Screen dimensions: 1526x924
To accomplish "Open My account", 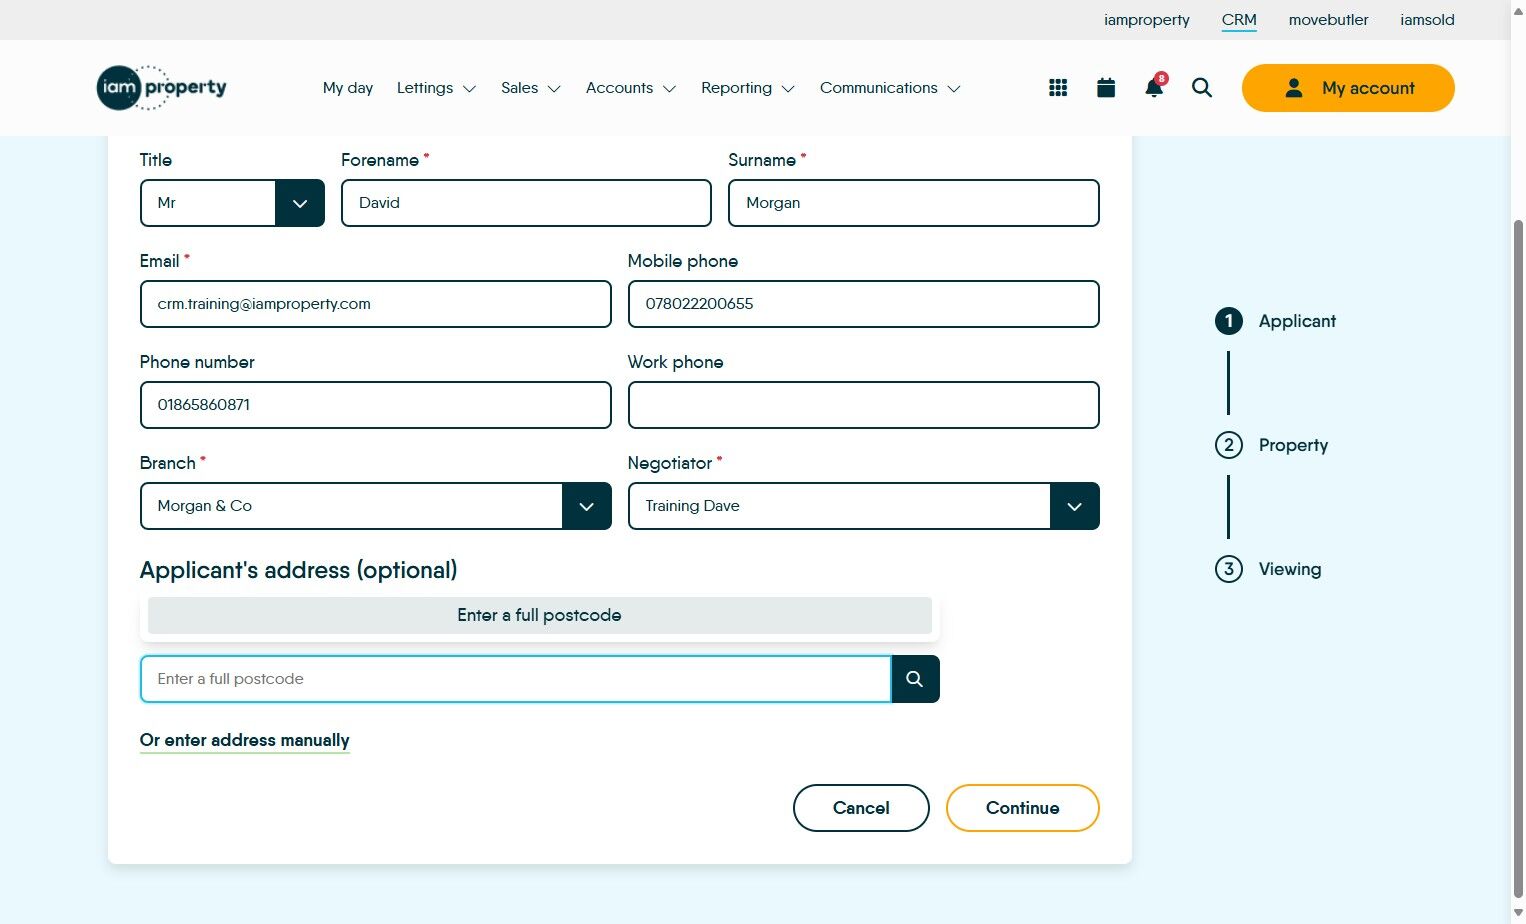I will click(1348, 88).
